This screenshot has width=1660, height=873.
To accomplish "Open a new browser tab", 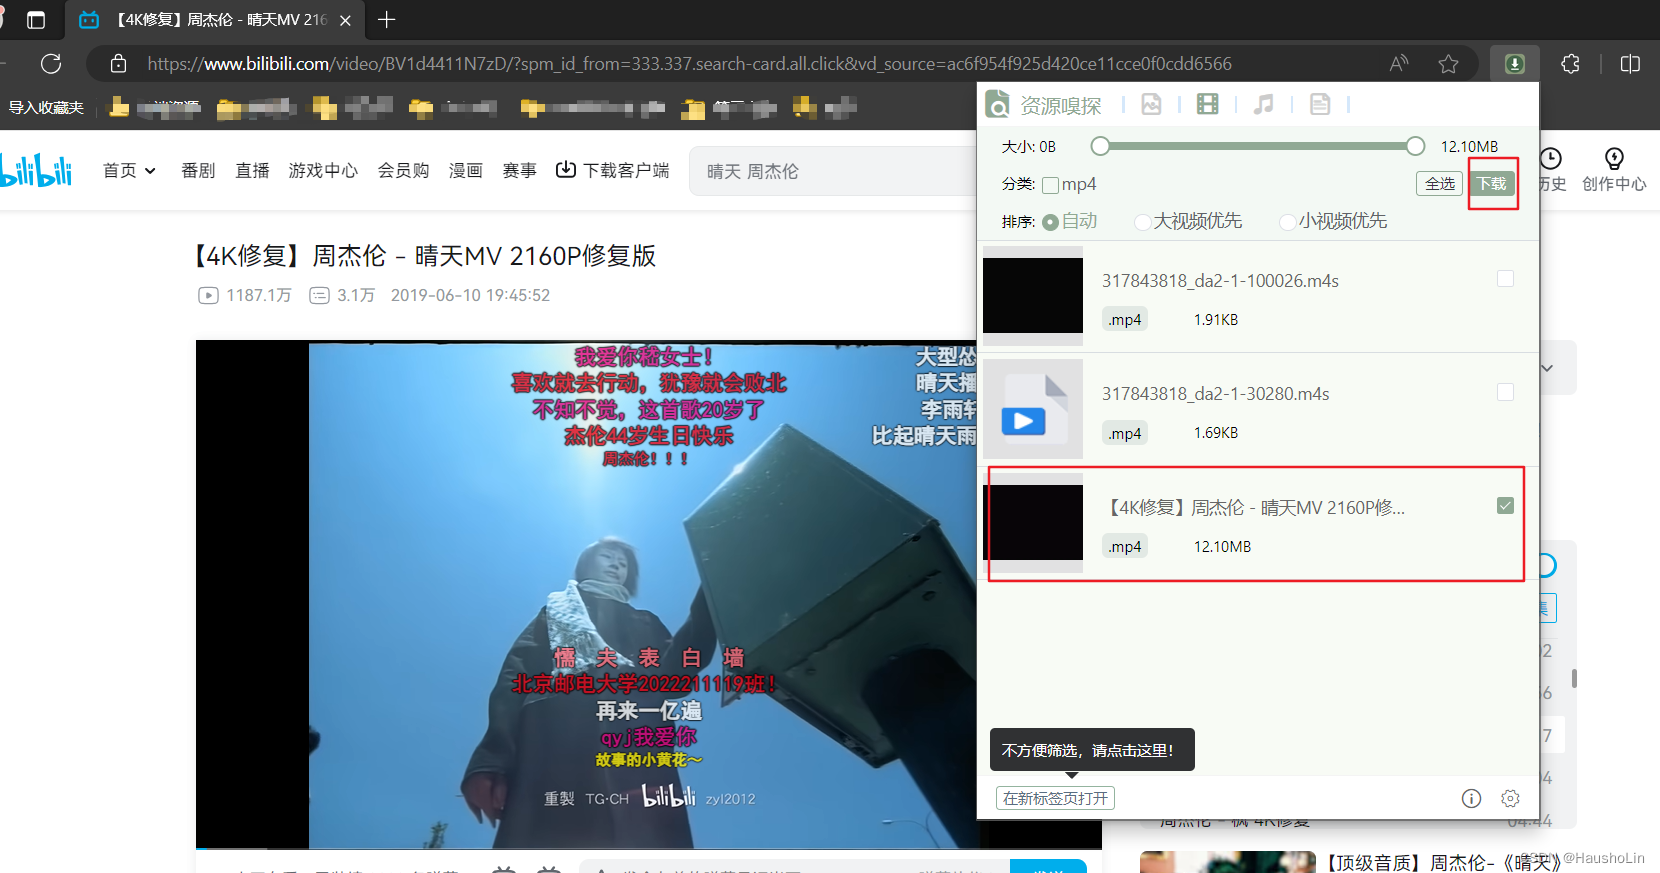I will click(387, 20).
